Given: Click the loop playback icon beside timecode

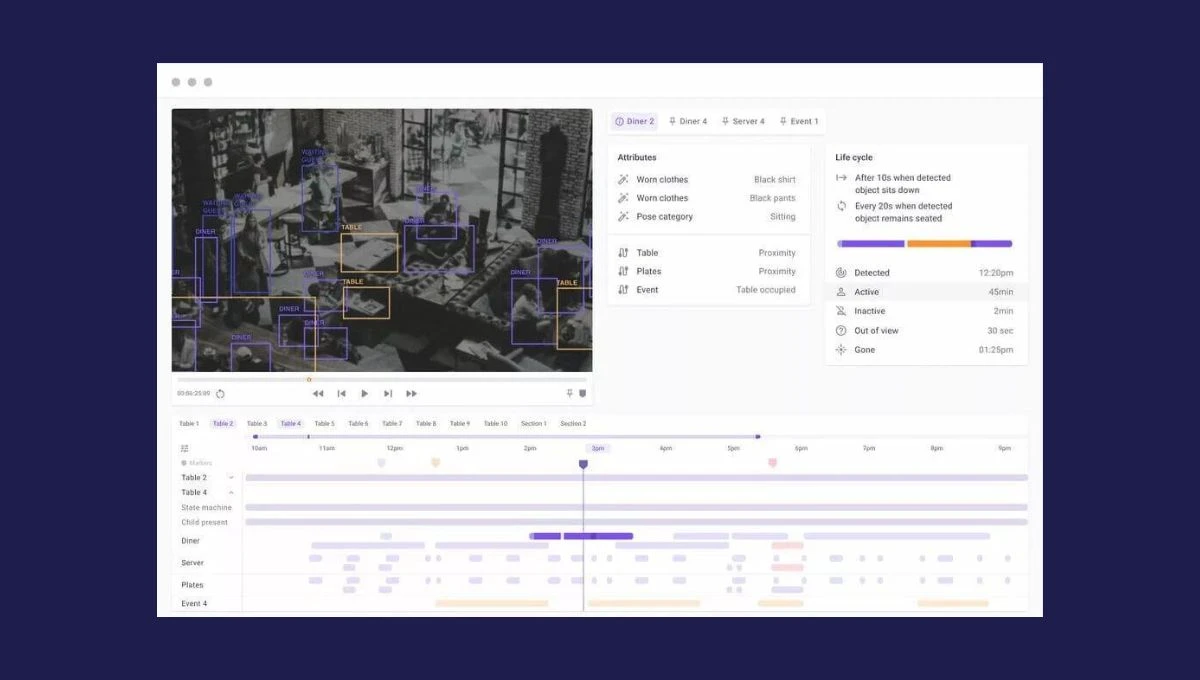Looking at the screenshot, I should pyautogui.click(x=220, y=394).
